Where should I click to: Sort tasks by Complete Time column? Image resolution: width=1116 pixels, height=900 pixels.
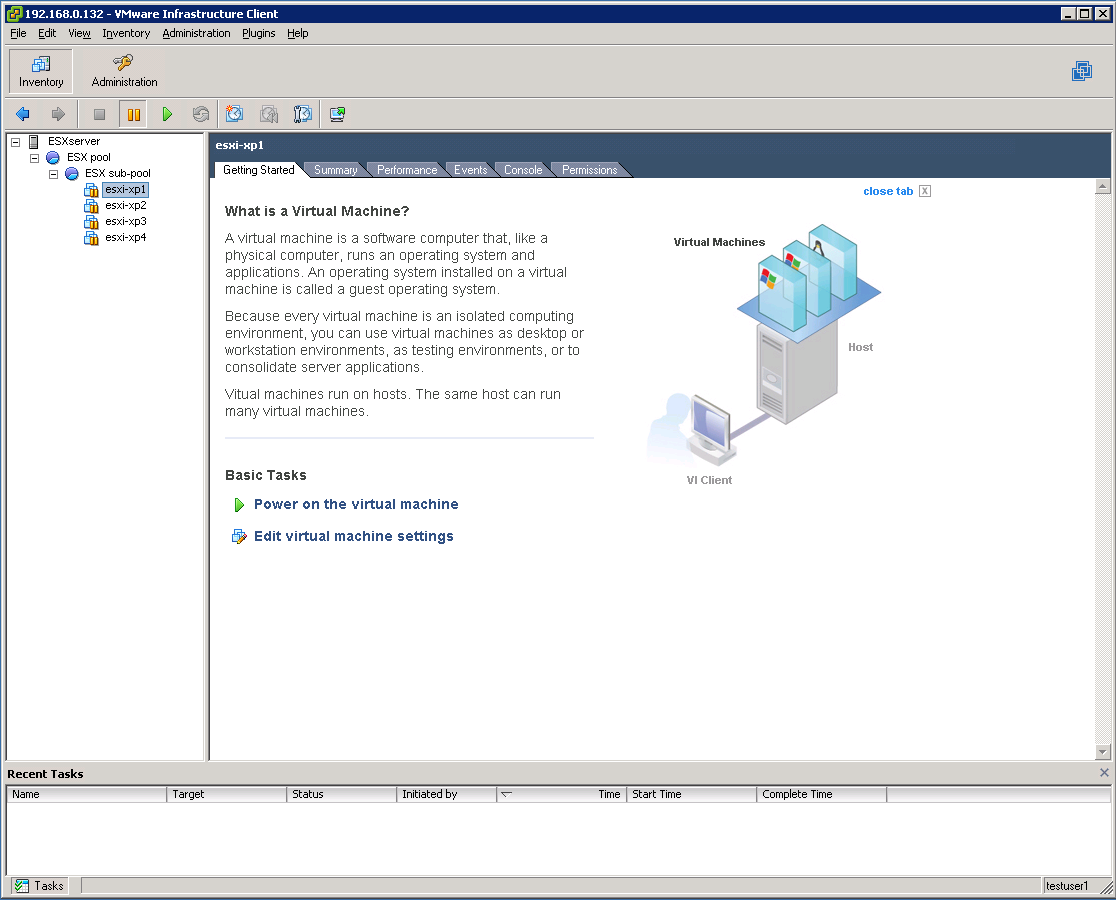click(x=821, y=794)
